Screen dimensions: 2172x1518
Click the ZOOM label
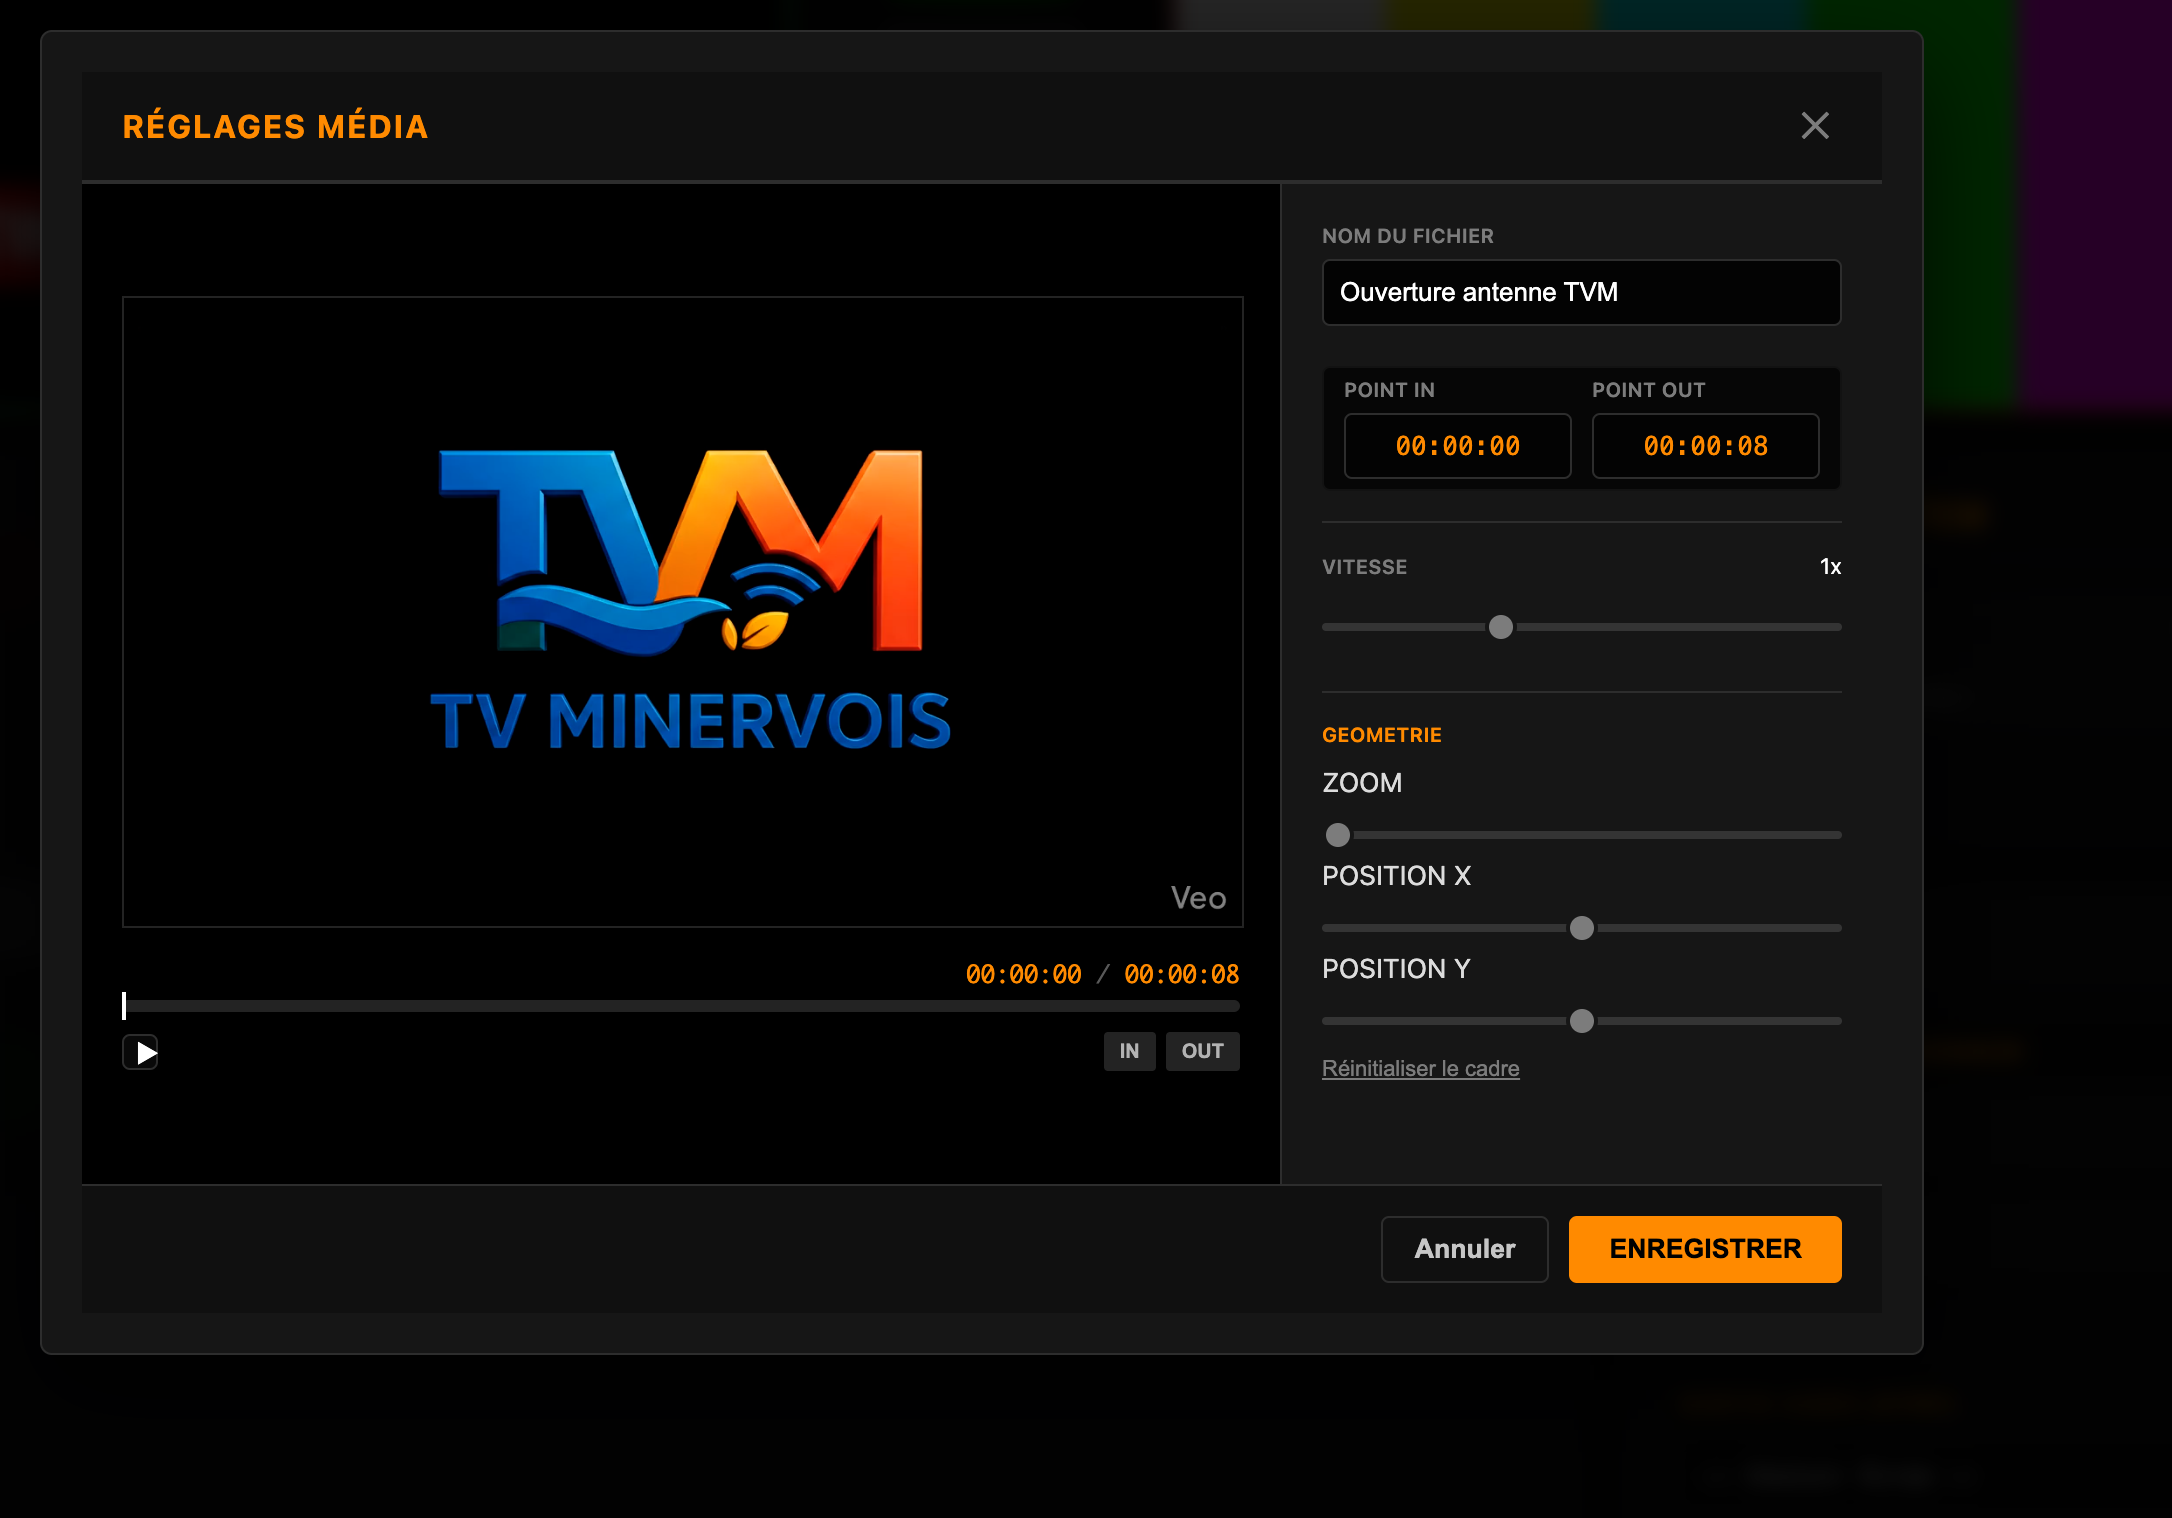click(x=1362, y=783)
